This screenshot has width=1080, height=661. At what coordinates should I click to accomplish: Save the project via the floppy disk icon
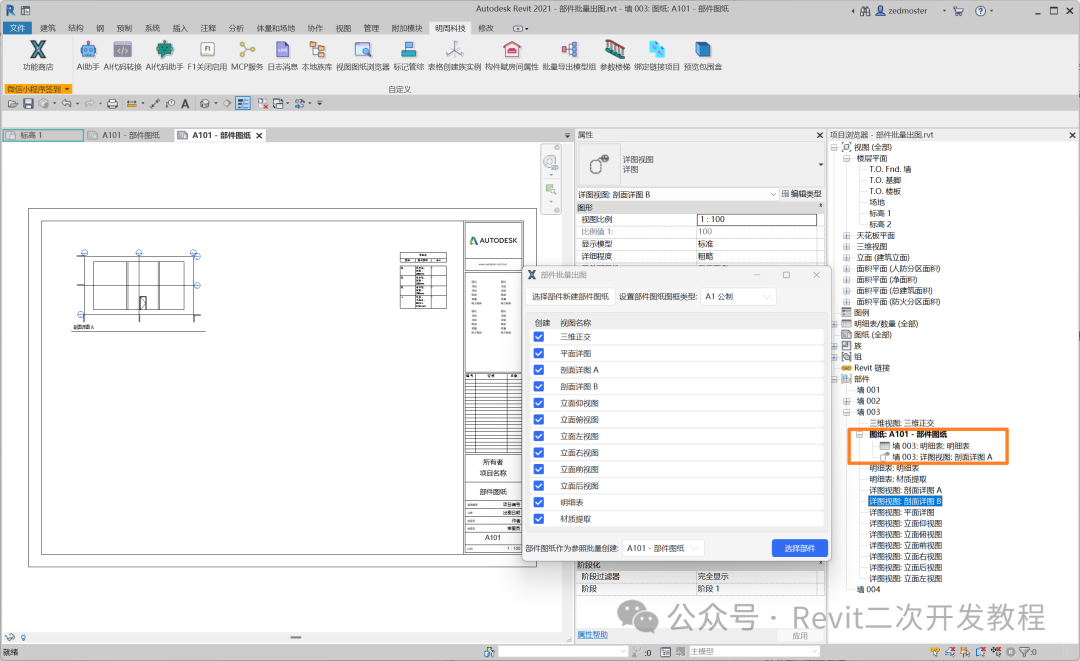pos(28,103)
